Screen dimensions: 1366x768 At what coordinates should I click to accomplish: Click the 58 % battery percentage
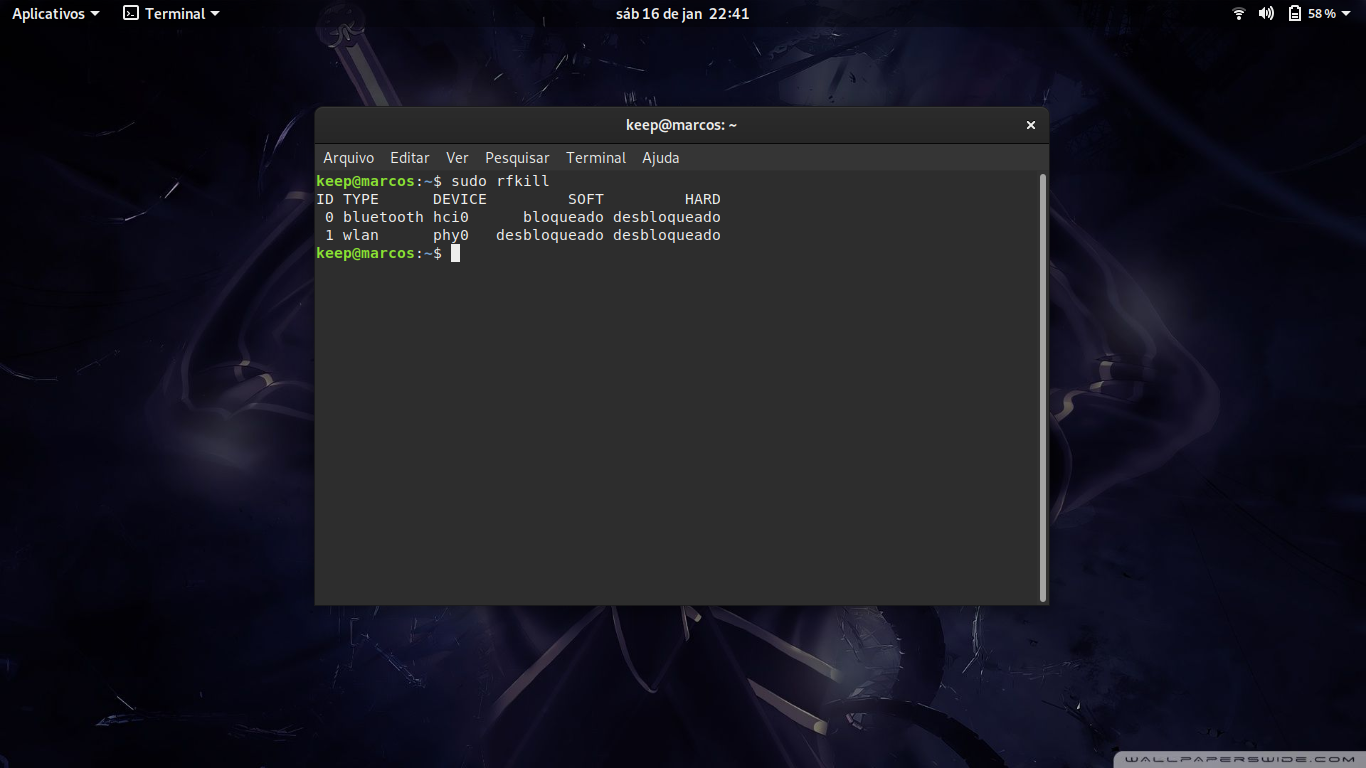pos(1322,14)
